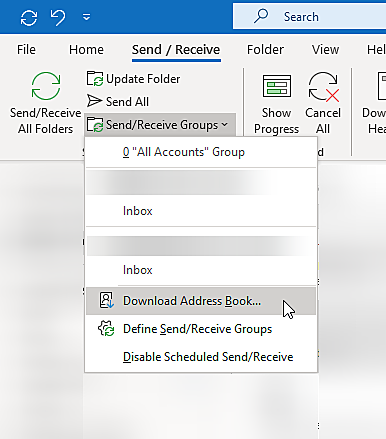Open the View ribbon tab
The width and height of the screenshot is (386, 439).
[325, 50]
